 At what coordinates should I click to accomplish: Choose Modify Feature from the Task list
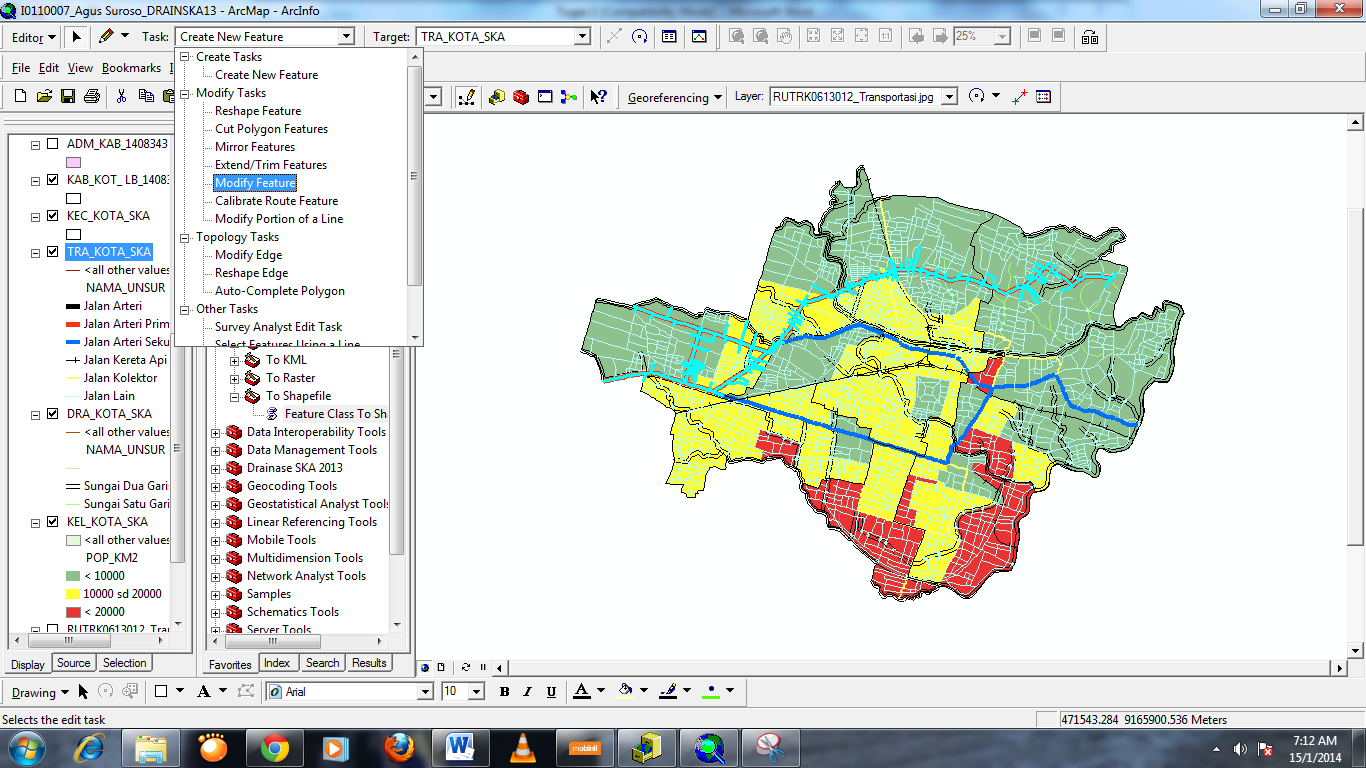point(255,182)
